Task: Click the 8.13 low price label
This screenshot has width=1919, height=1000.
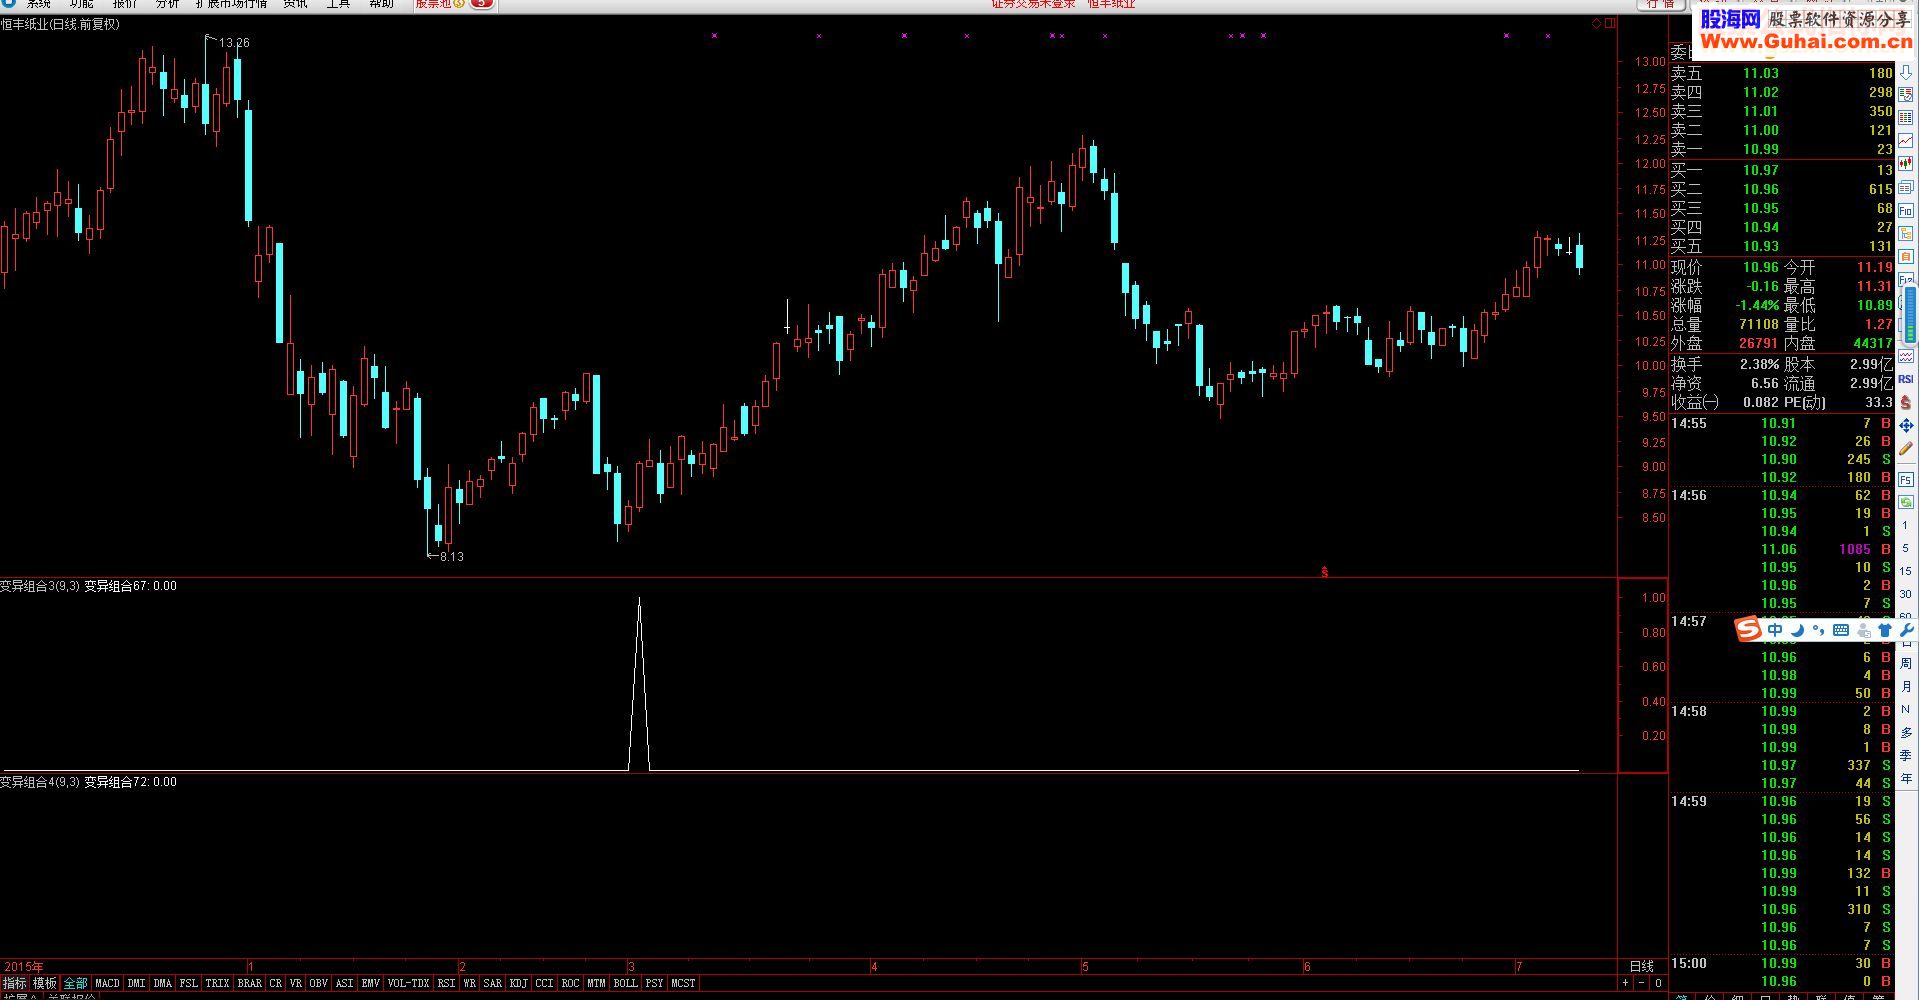Action: (452, 557)
